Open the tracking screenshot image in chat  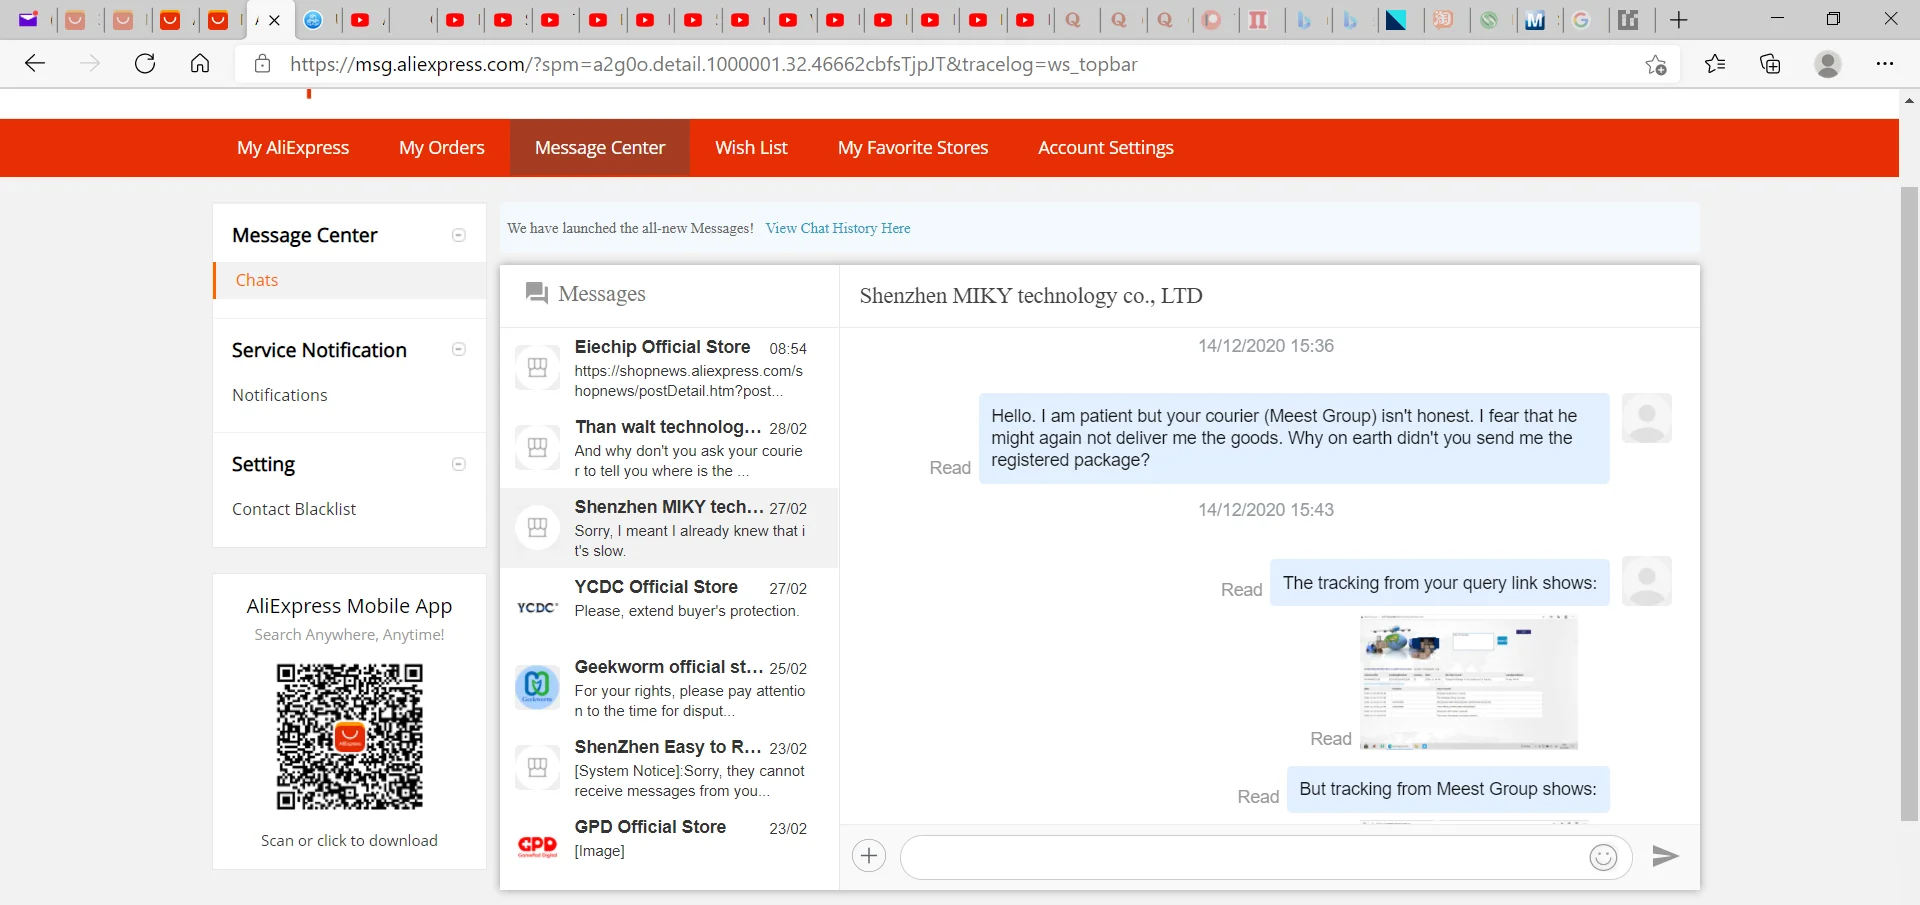pos(1469,682)
